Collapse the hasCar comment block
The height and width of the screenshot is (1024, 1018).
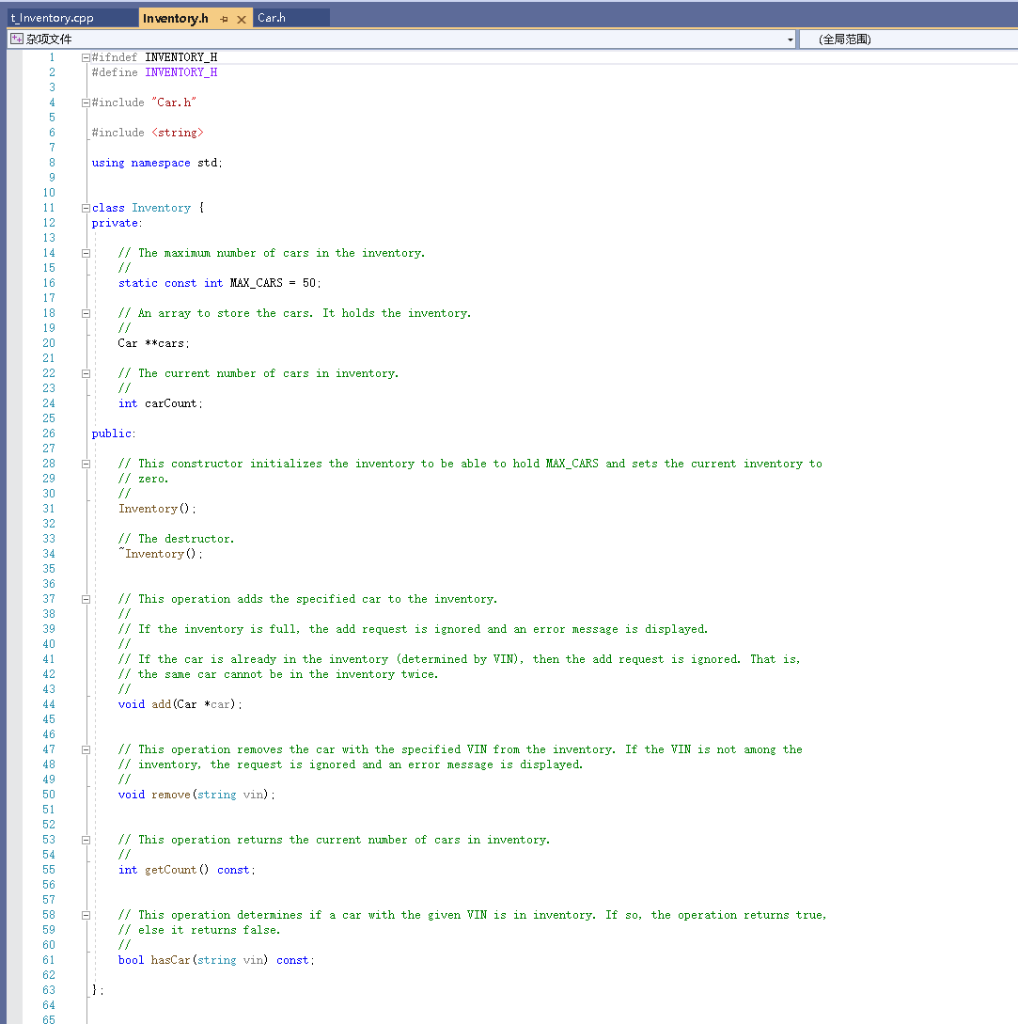click(x=86, y=914)
